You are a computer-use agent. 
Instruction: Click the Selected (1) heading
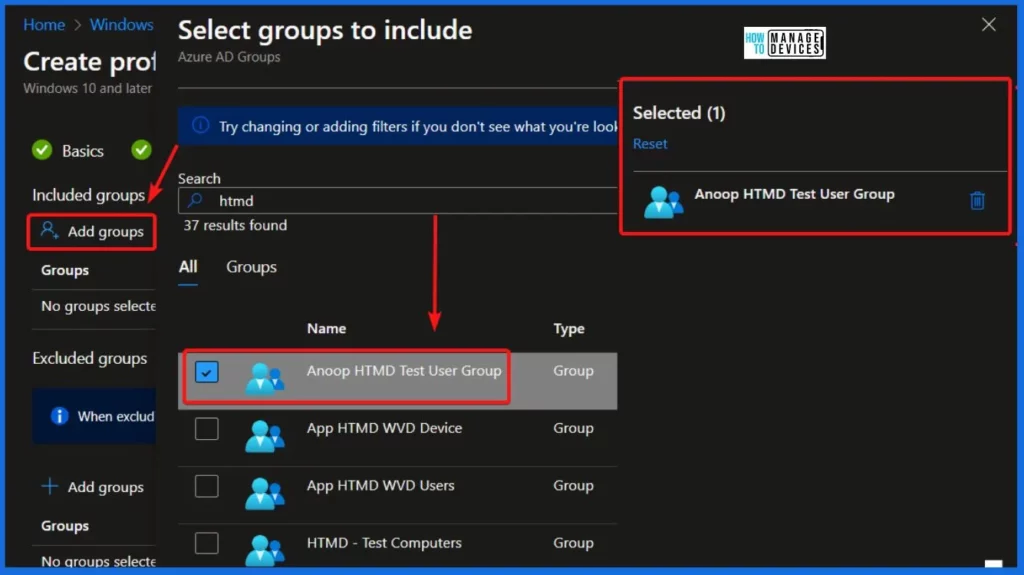pos(679,113)
